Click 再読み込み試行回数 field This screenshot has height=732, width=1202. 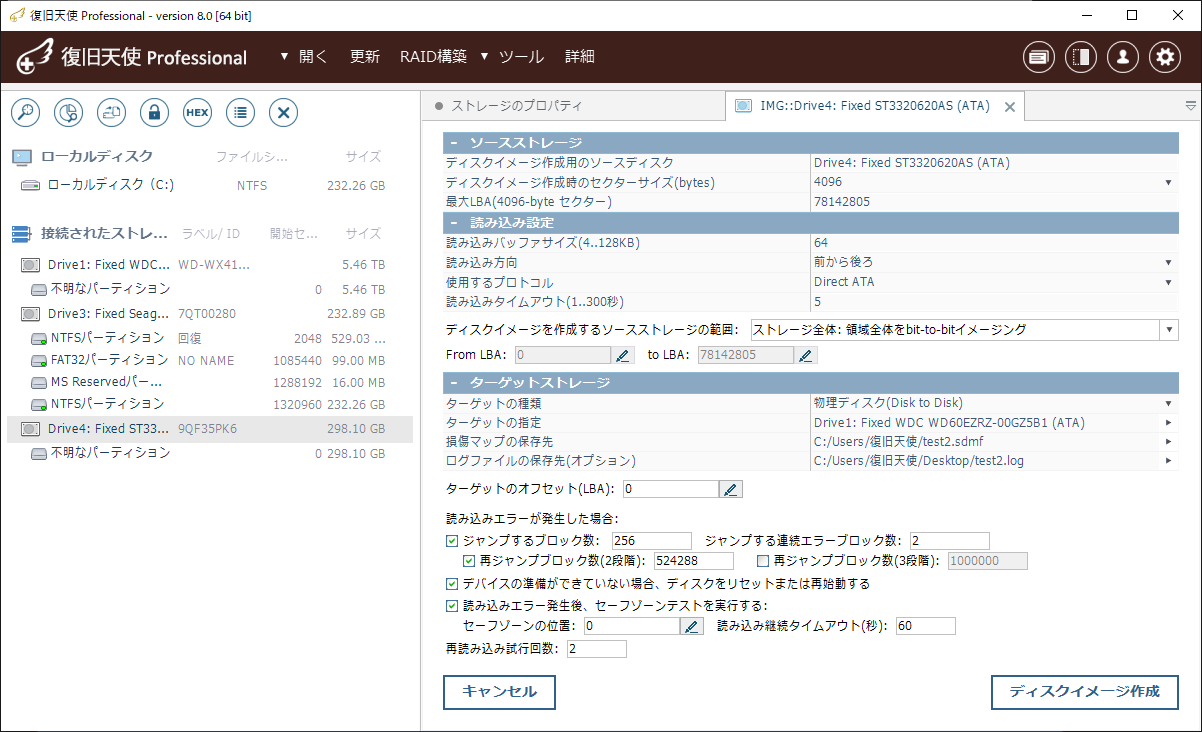pos(596,649)
